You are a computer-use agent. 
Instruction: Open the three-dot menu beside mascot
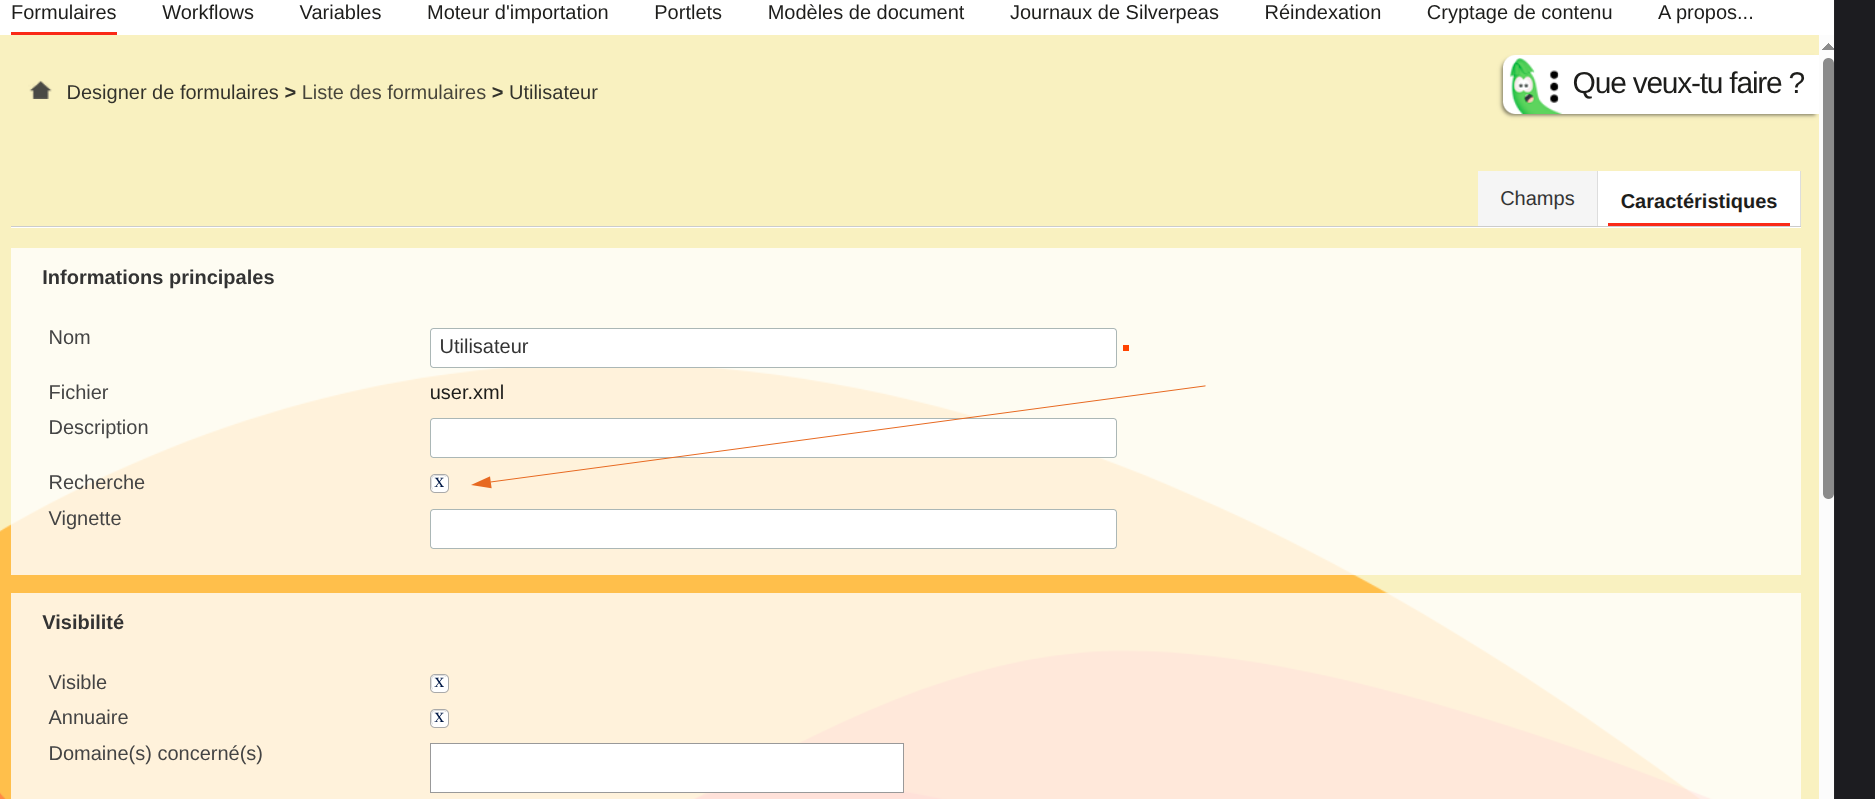(1554, 86)
